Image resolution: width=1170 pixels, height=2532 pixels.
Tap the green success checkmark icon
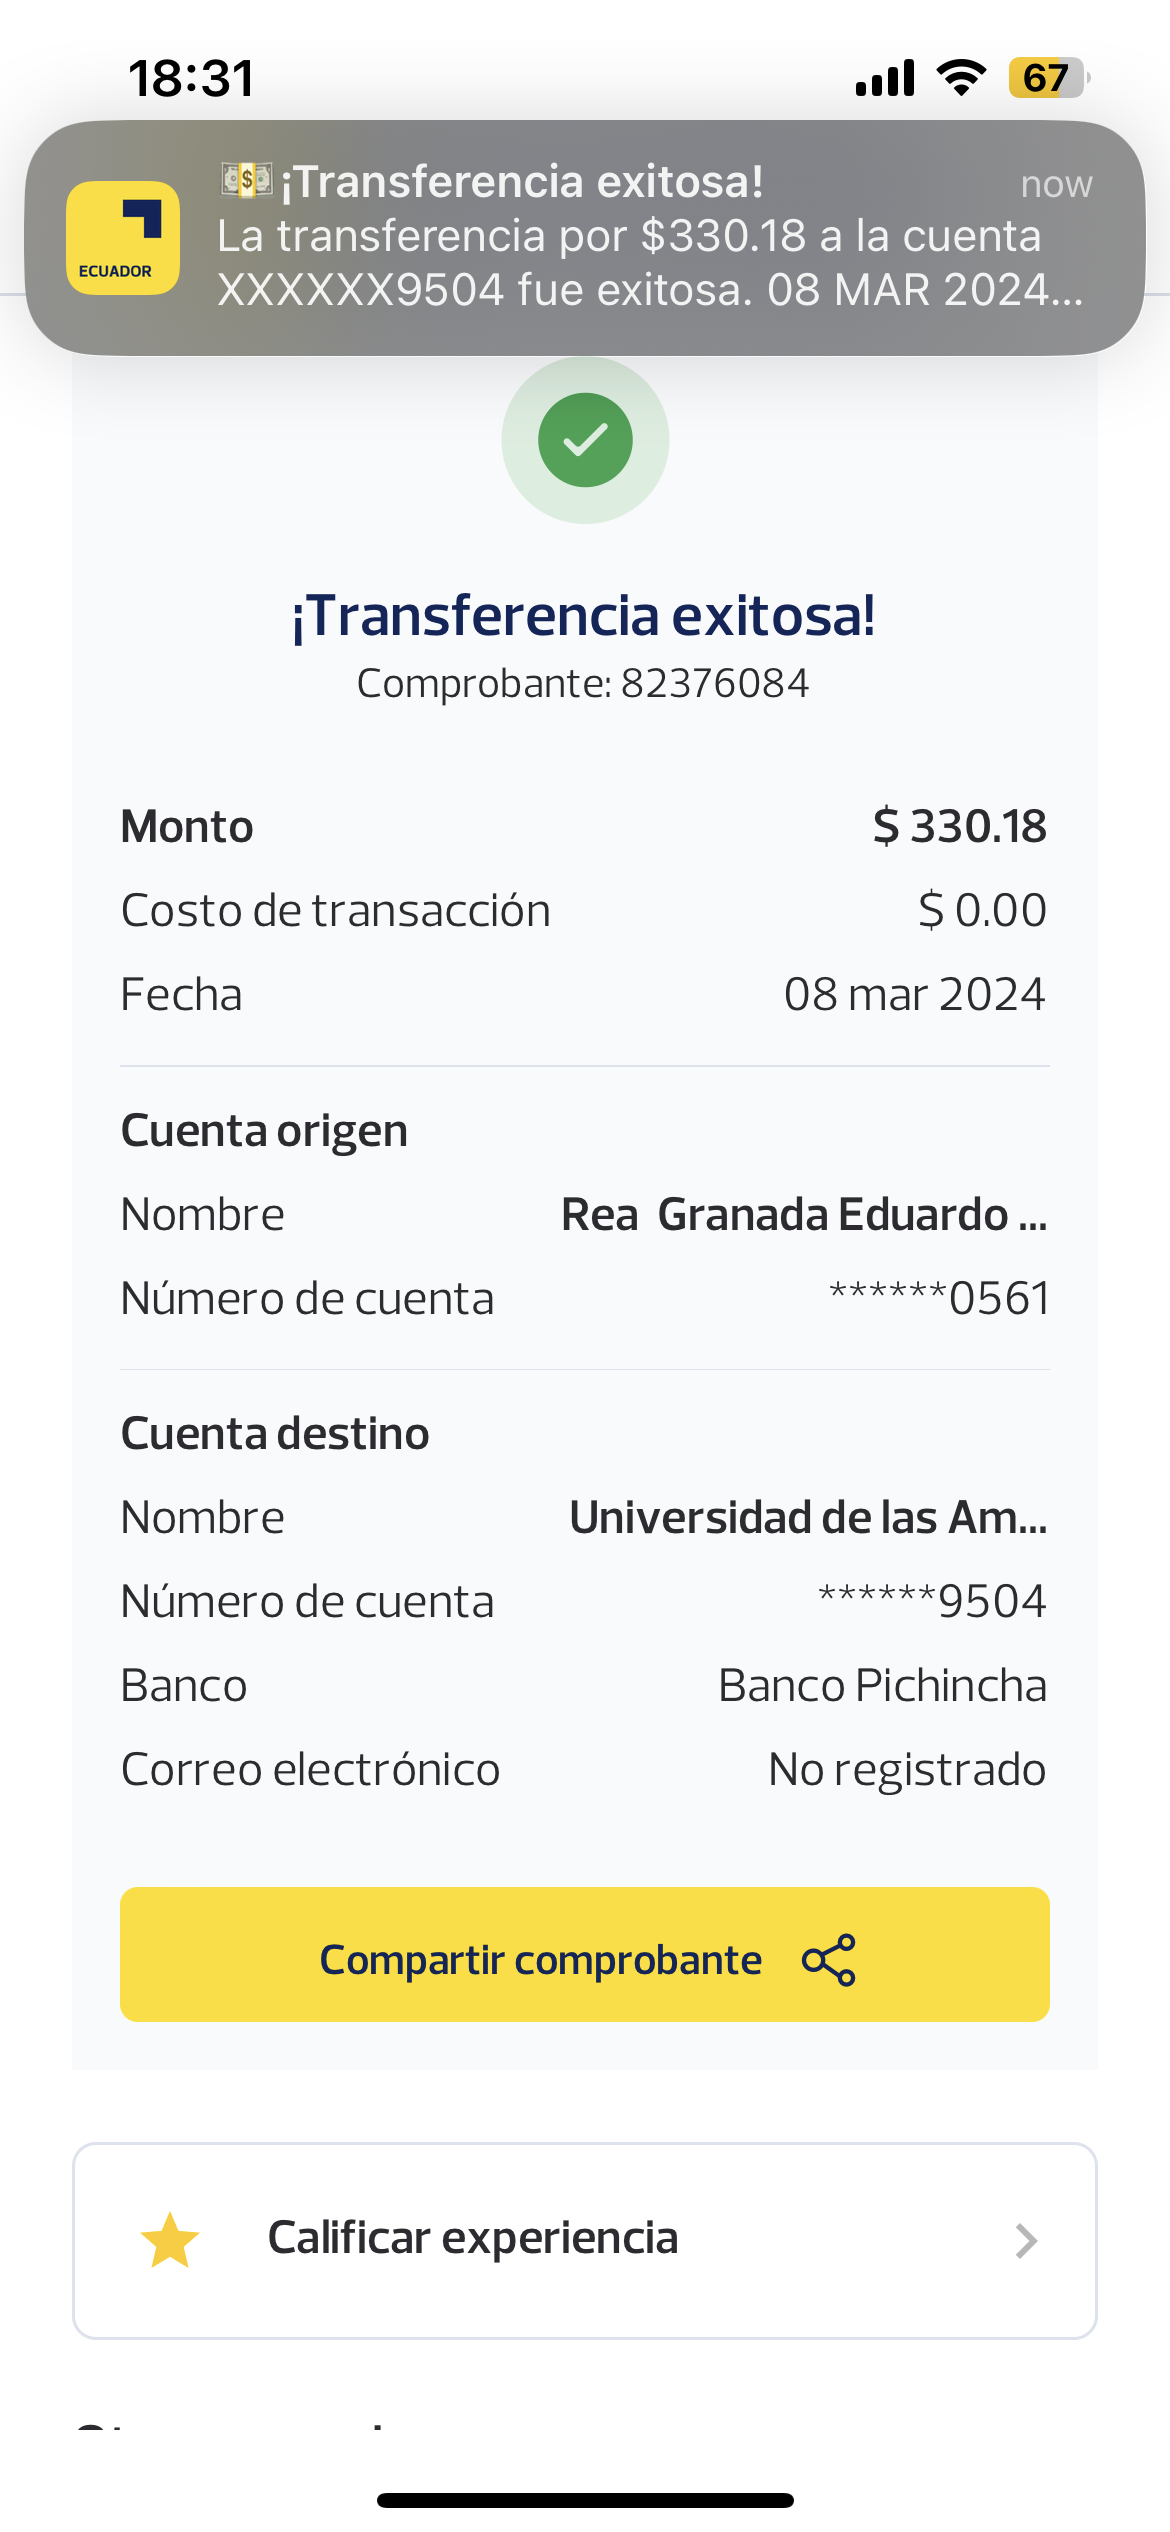pyautogui.click(x=585, y=440)
